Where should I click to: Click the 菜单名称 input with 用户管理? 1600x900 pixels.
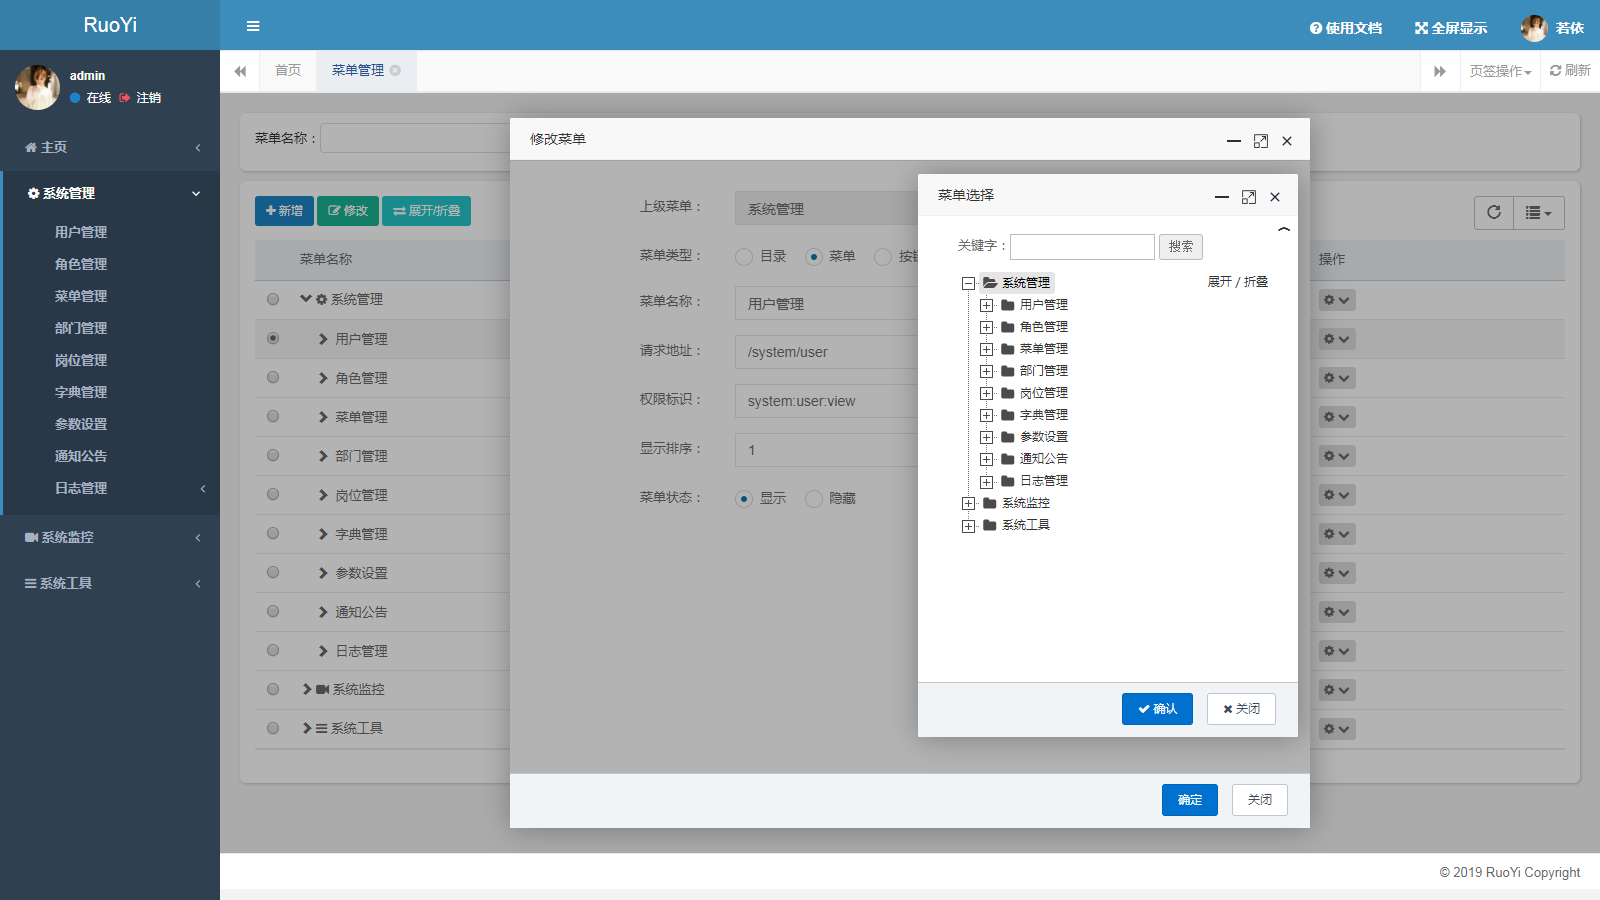827,304
